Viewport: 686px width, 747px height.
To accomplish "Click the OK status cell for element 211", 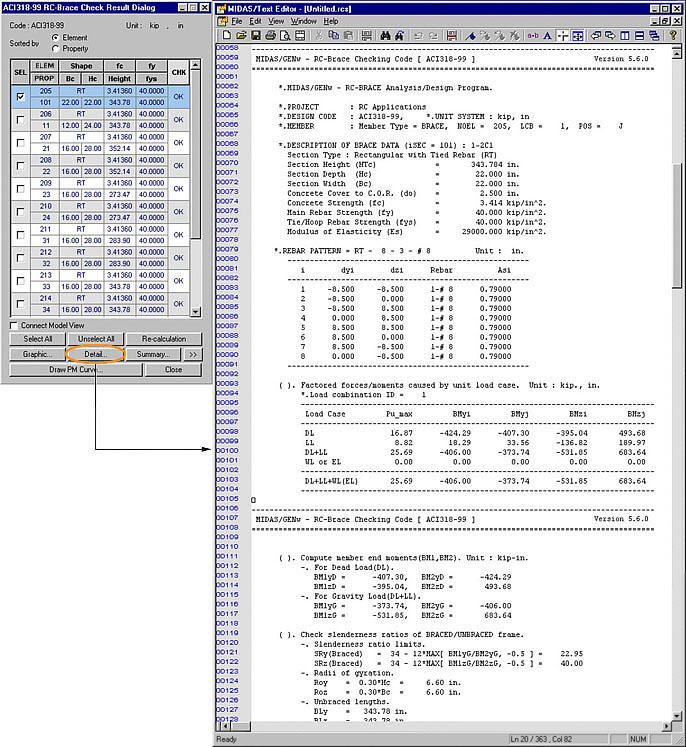I will pos(179,234).
